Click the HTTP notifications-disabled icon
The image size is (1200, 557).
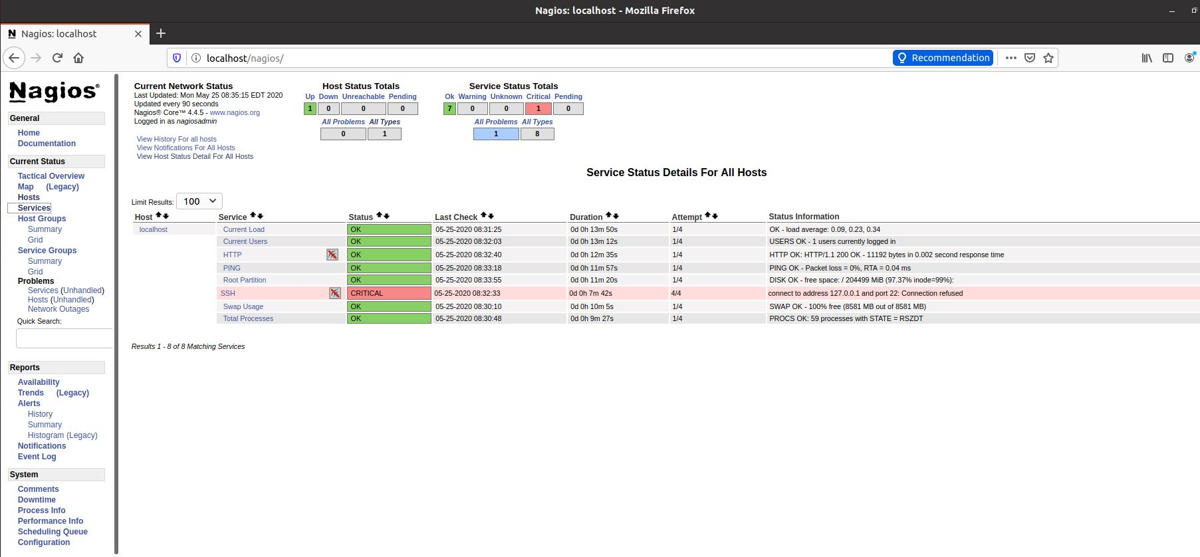coord(332,255)
